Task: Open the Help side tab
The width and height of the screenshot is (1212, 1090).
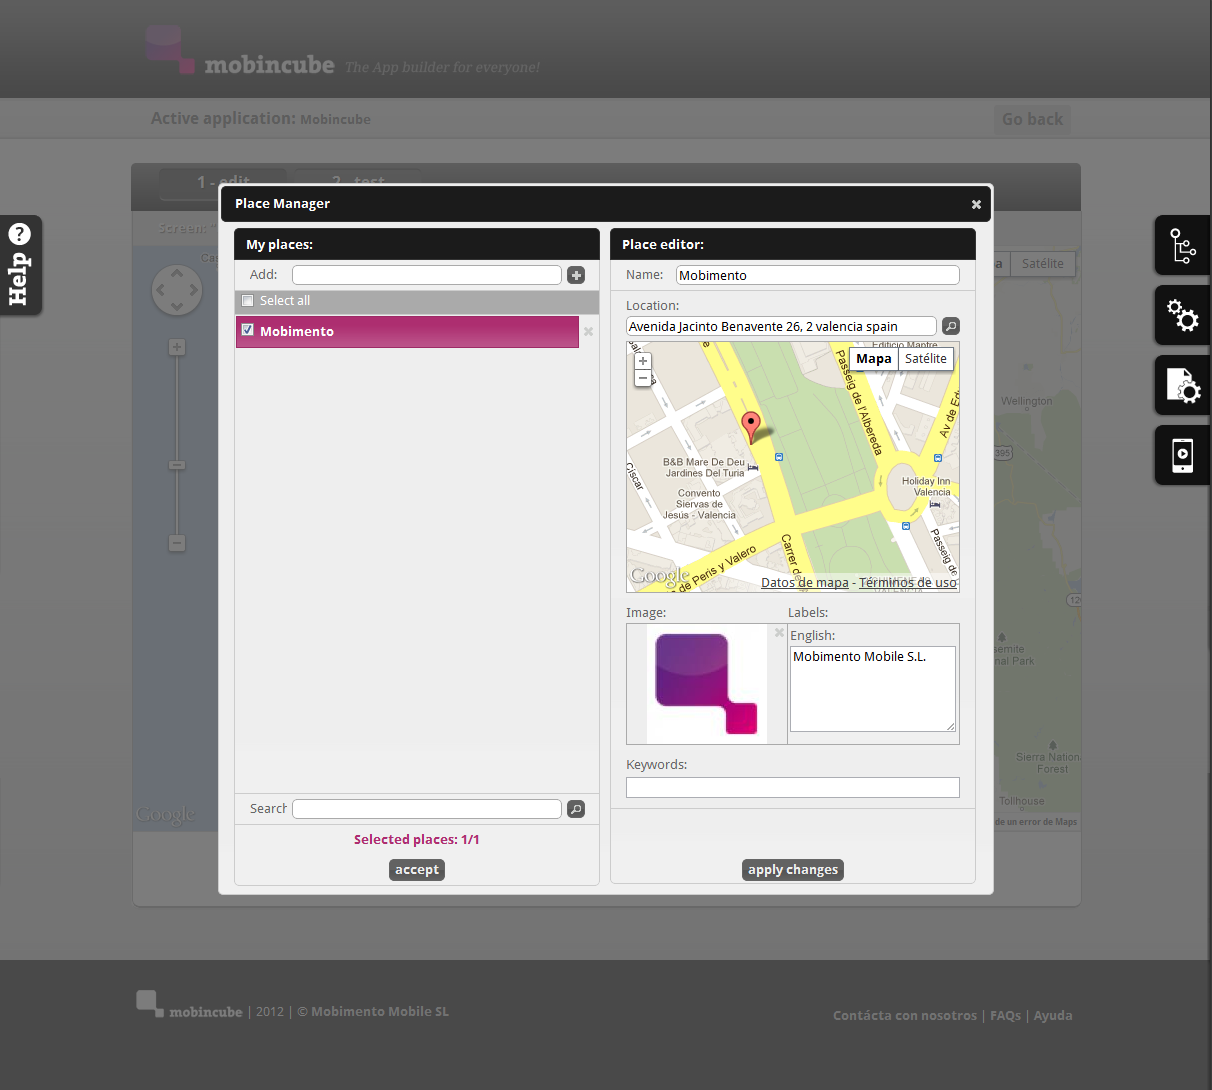Action: click(x=20, y=265)
